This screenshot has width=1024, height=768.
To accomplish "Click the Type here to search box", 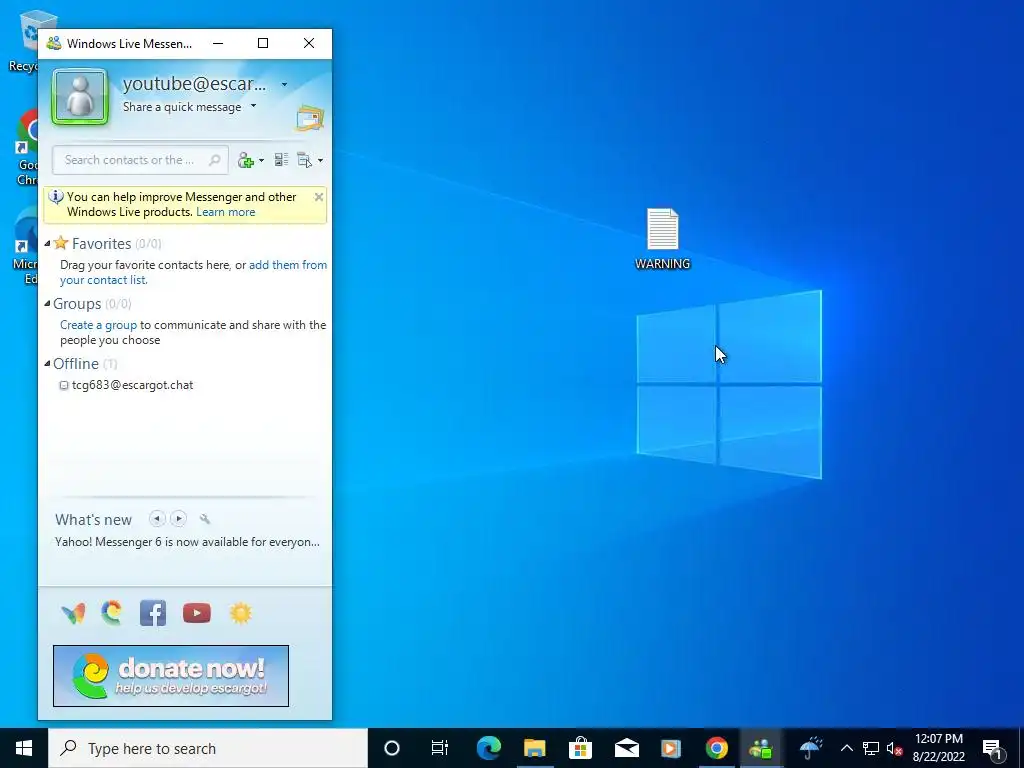I will 208,748.
